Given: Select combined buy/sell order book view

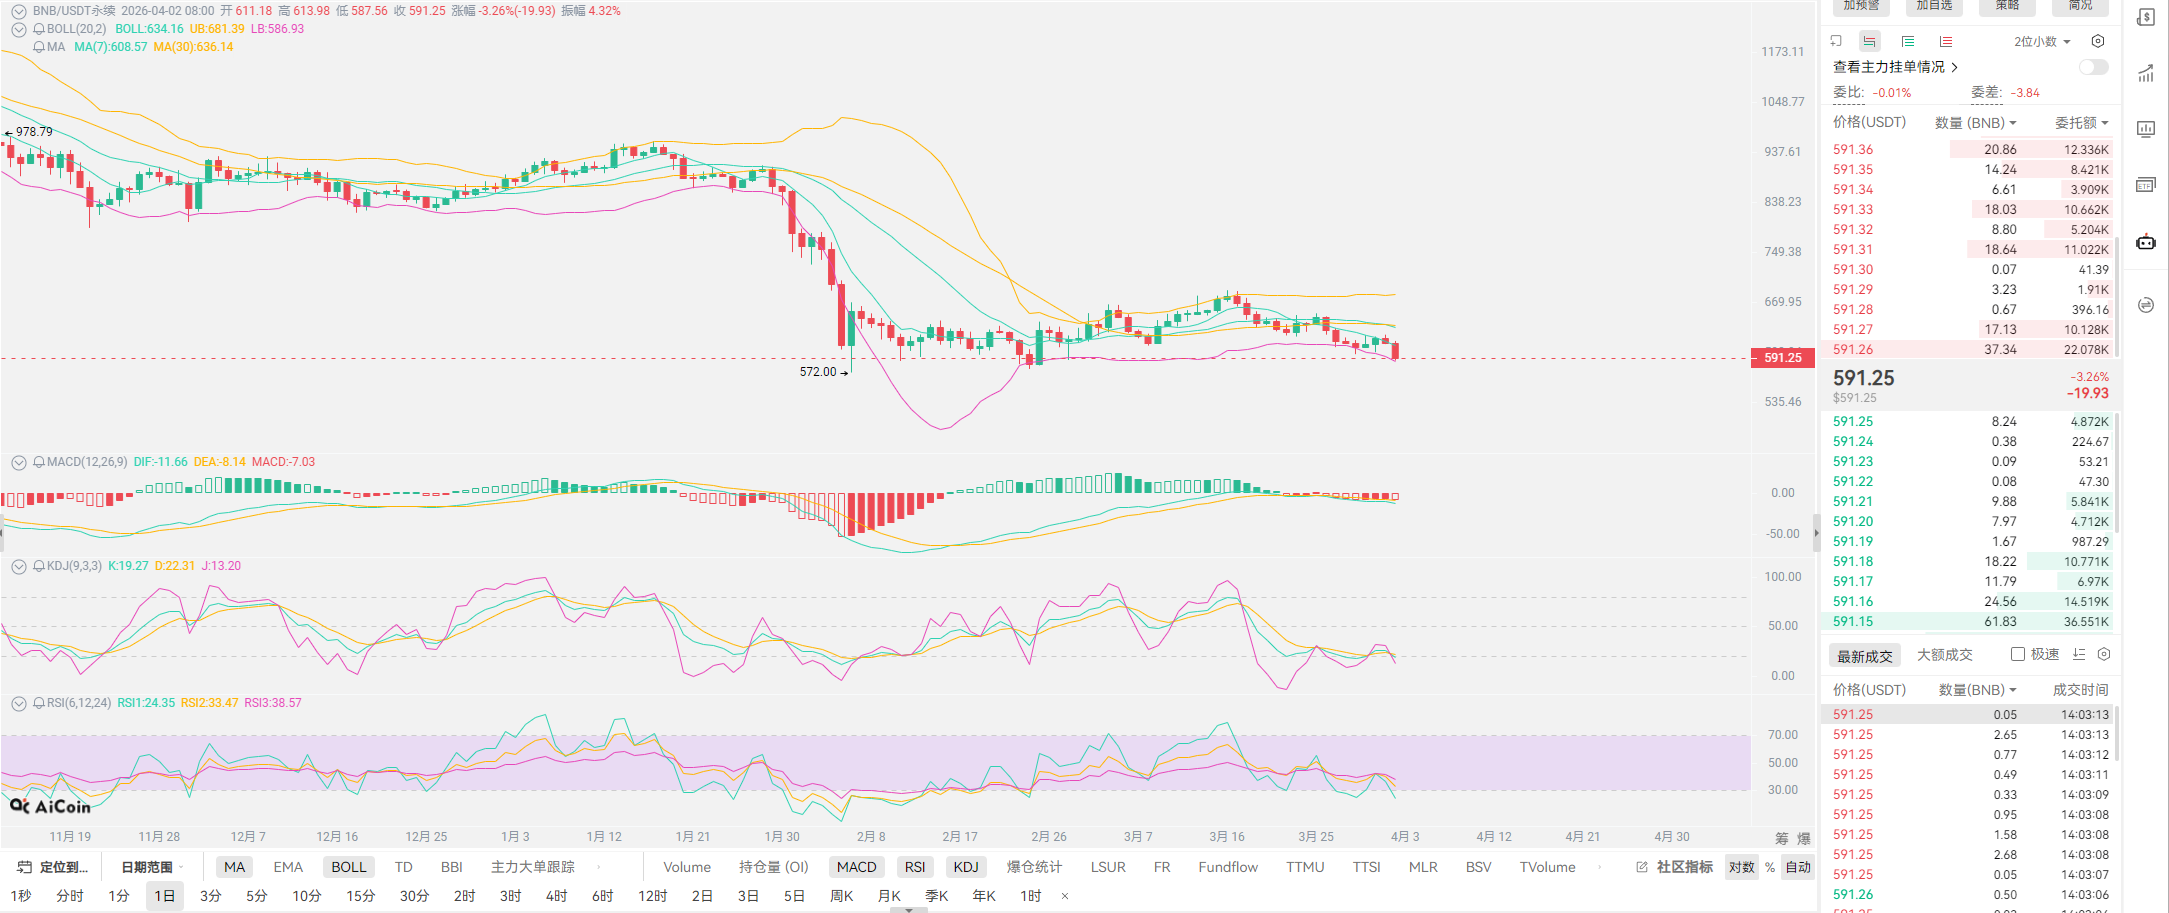Looking at the screenshot, I should [1869, 41].
